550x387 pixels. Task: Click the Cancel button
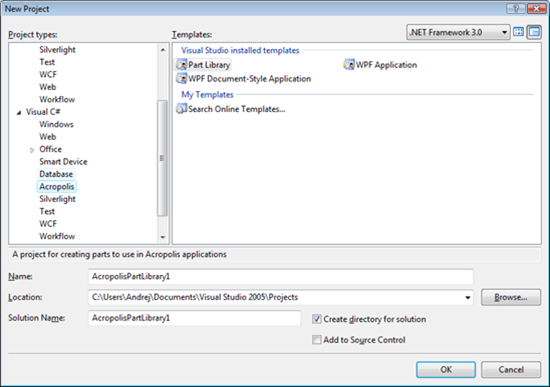point(511,369)
